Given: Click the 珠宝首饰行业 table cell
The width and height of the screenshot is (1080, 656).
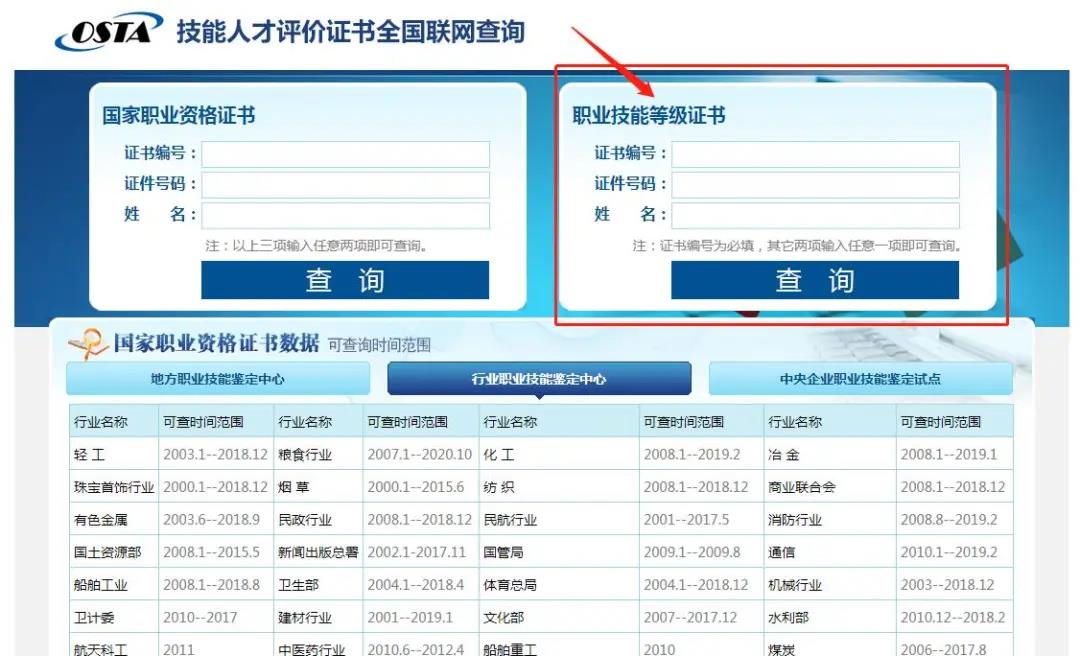Looking at the screenshot, I should pos(114,487).
